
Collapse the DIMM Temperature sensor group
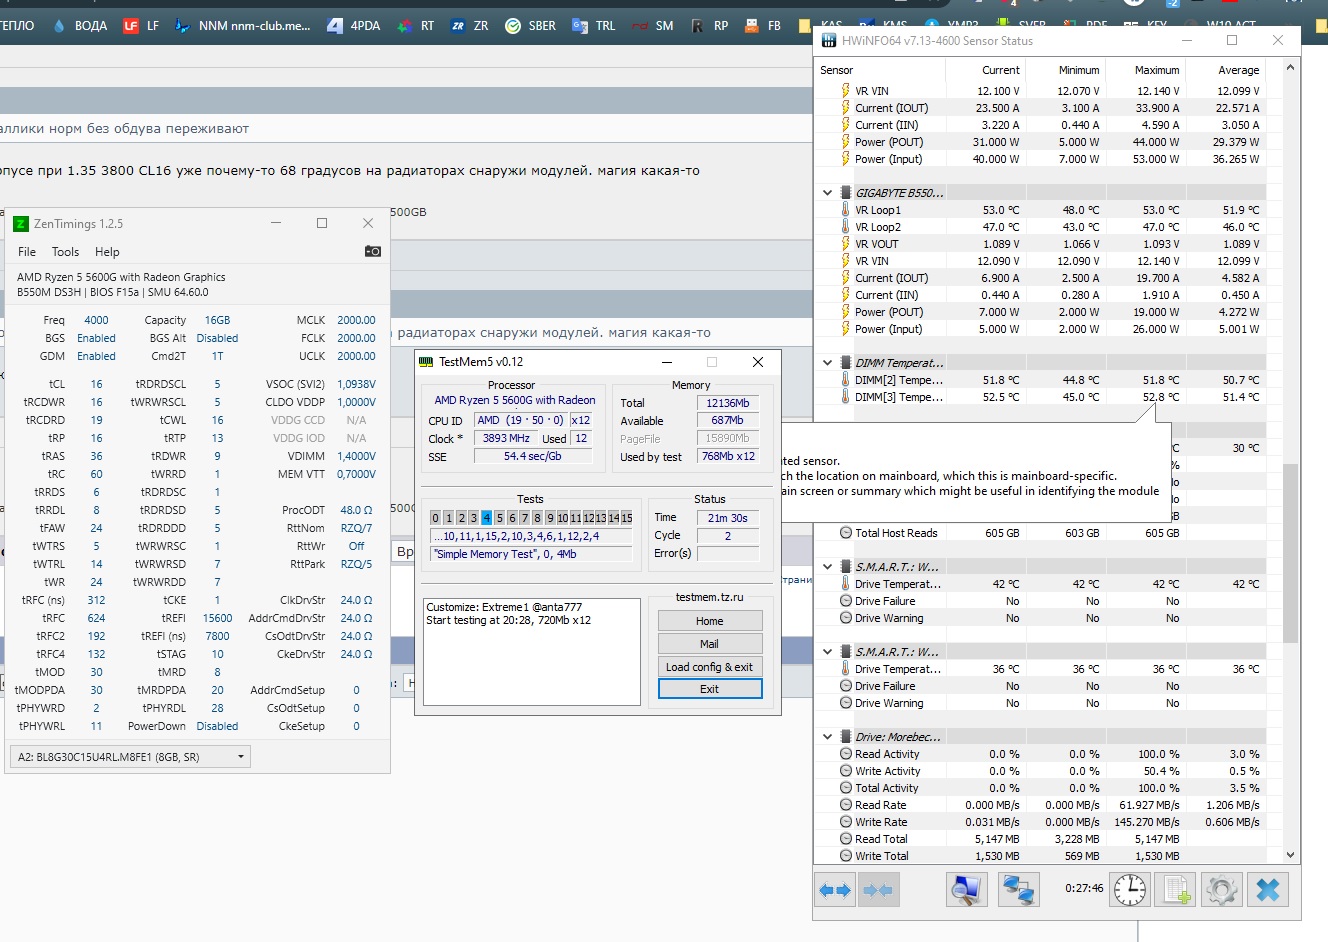click(x=828, y=363)
